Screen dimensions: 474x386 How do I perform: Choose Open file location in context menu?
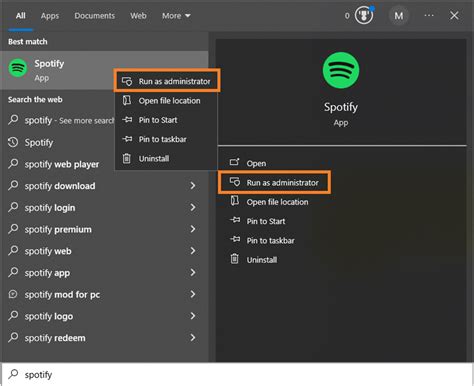click(166, 101)
